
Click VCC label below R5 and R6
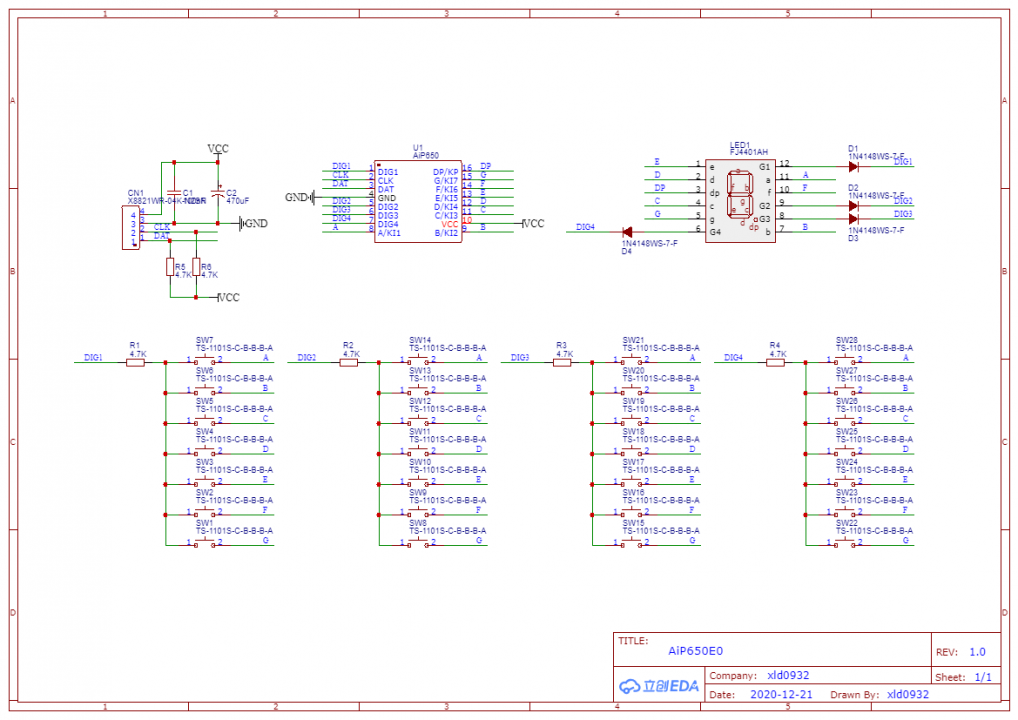coord(228,297)
